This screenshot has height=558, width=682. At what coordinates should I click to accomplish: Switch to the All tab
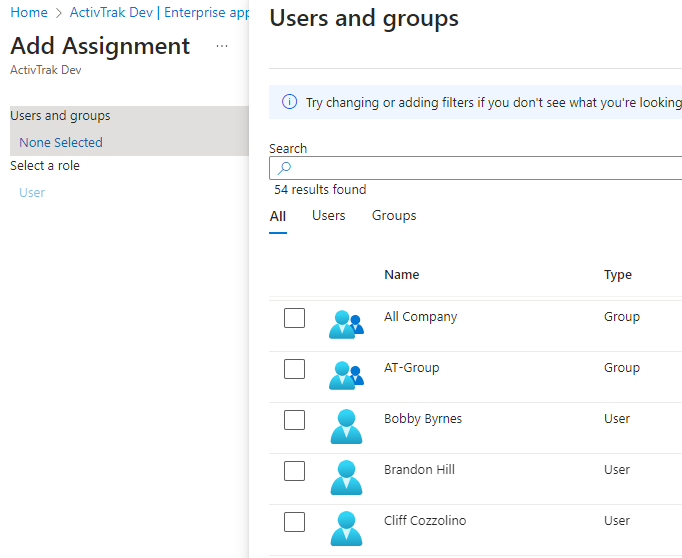click(277, 216)
